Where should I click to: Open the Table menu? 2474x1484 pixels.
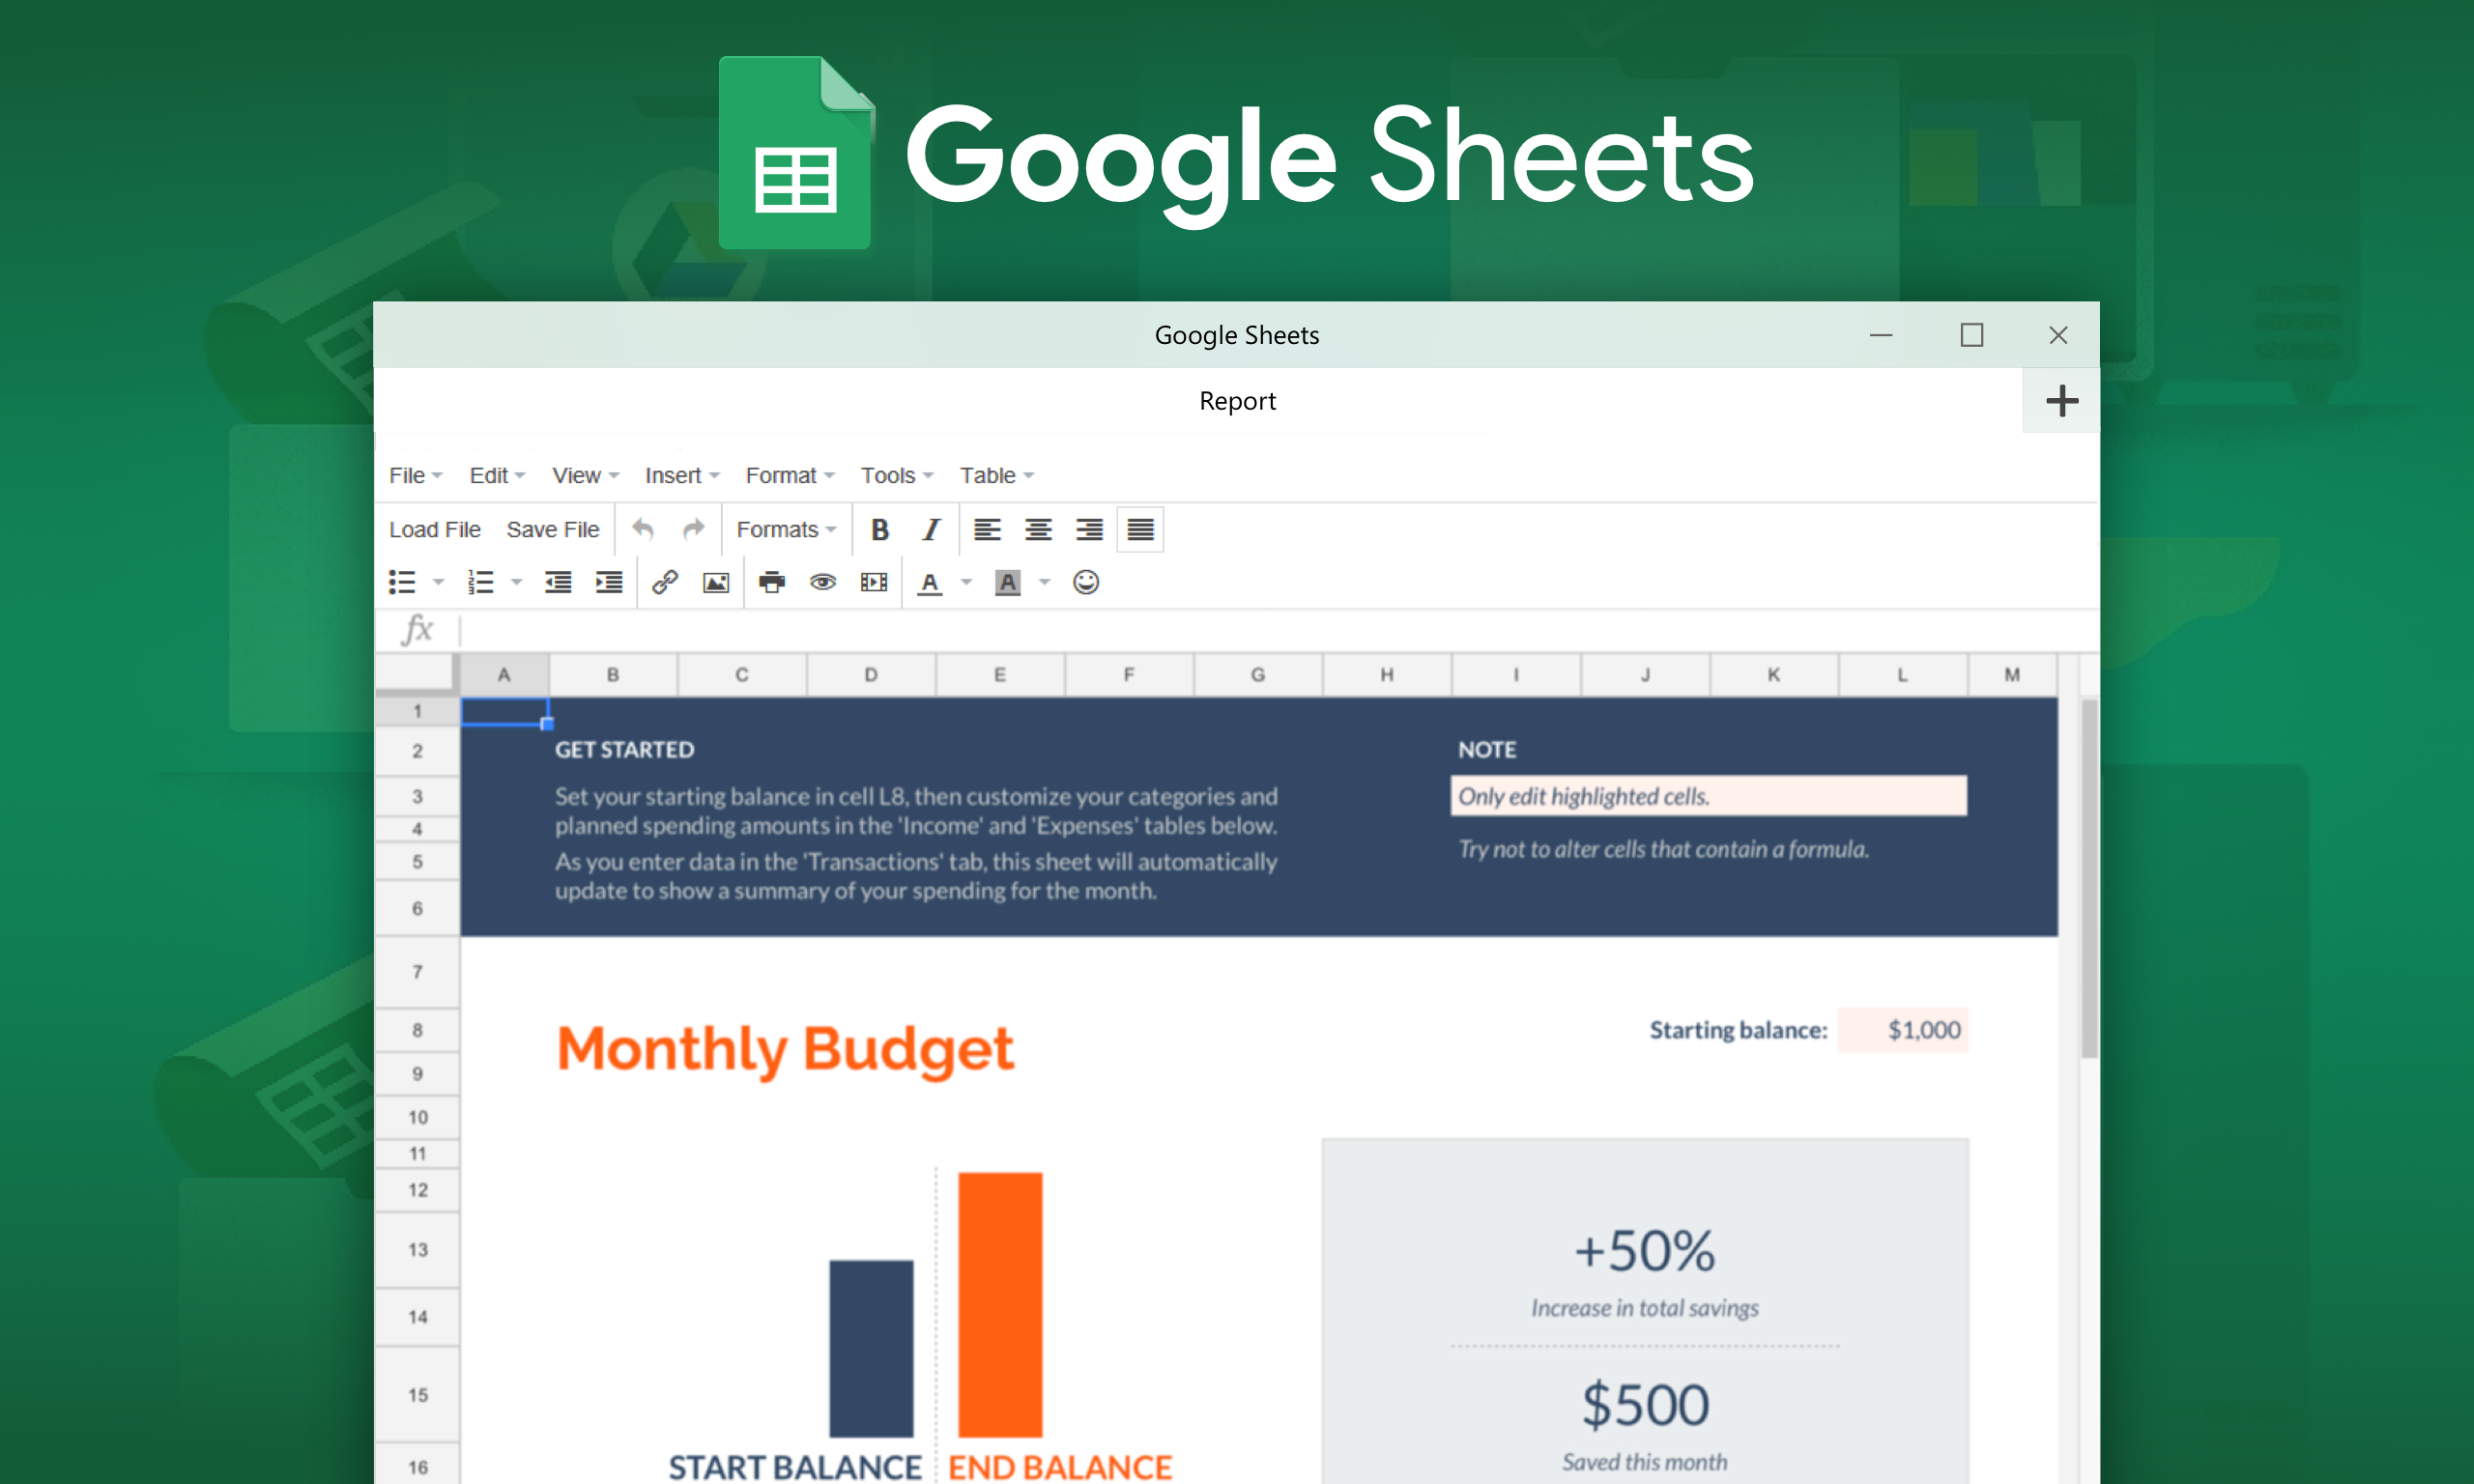997,476
